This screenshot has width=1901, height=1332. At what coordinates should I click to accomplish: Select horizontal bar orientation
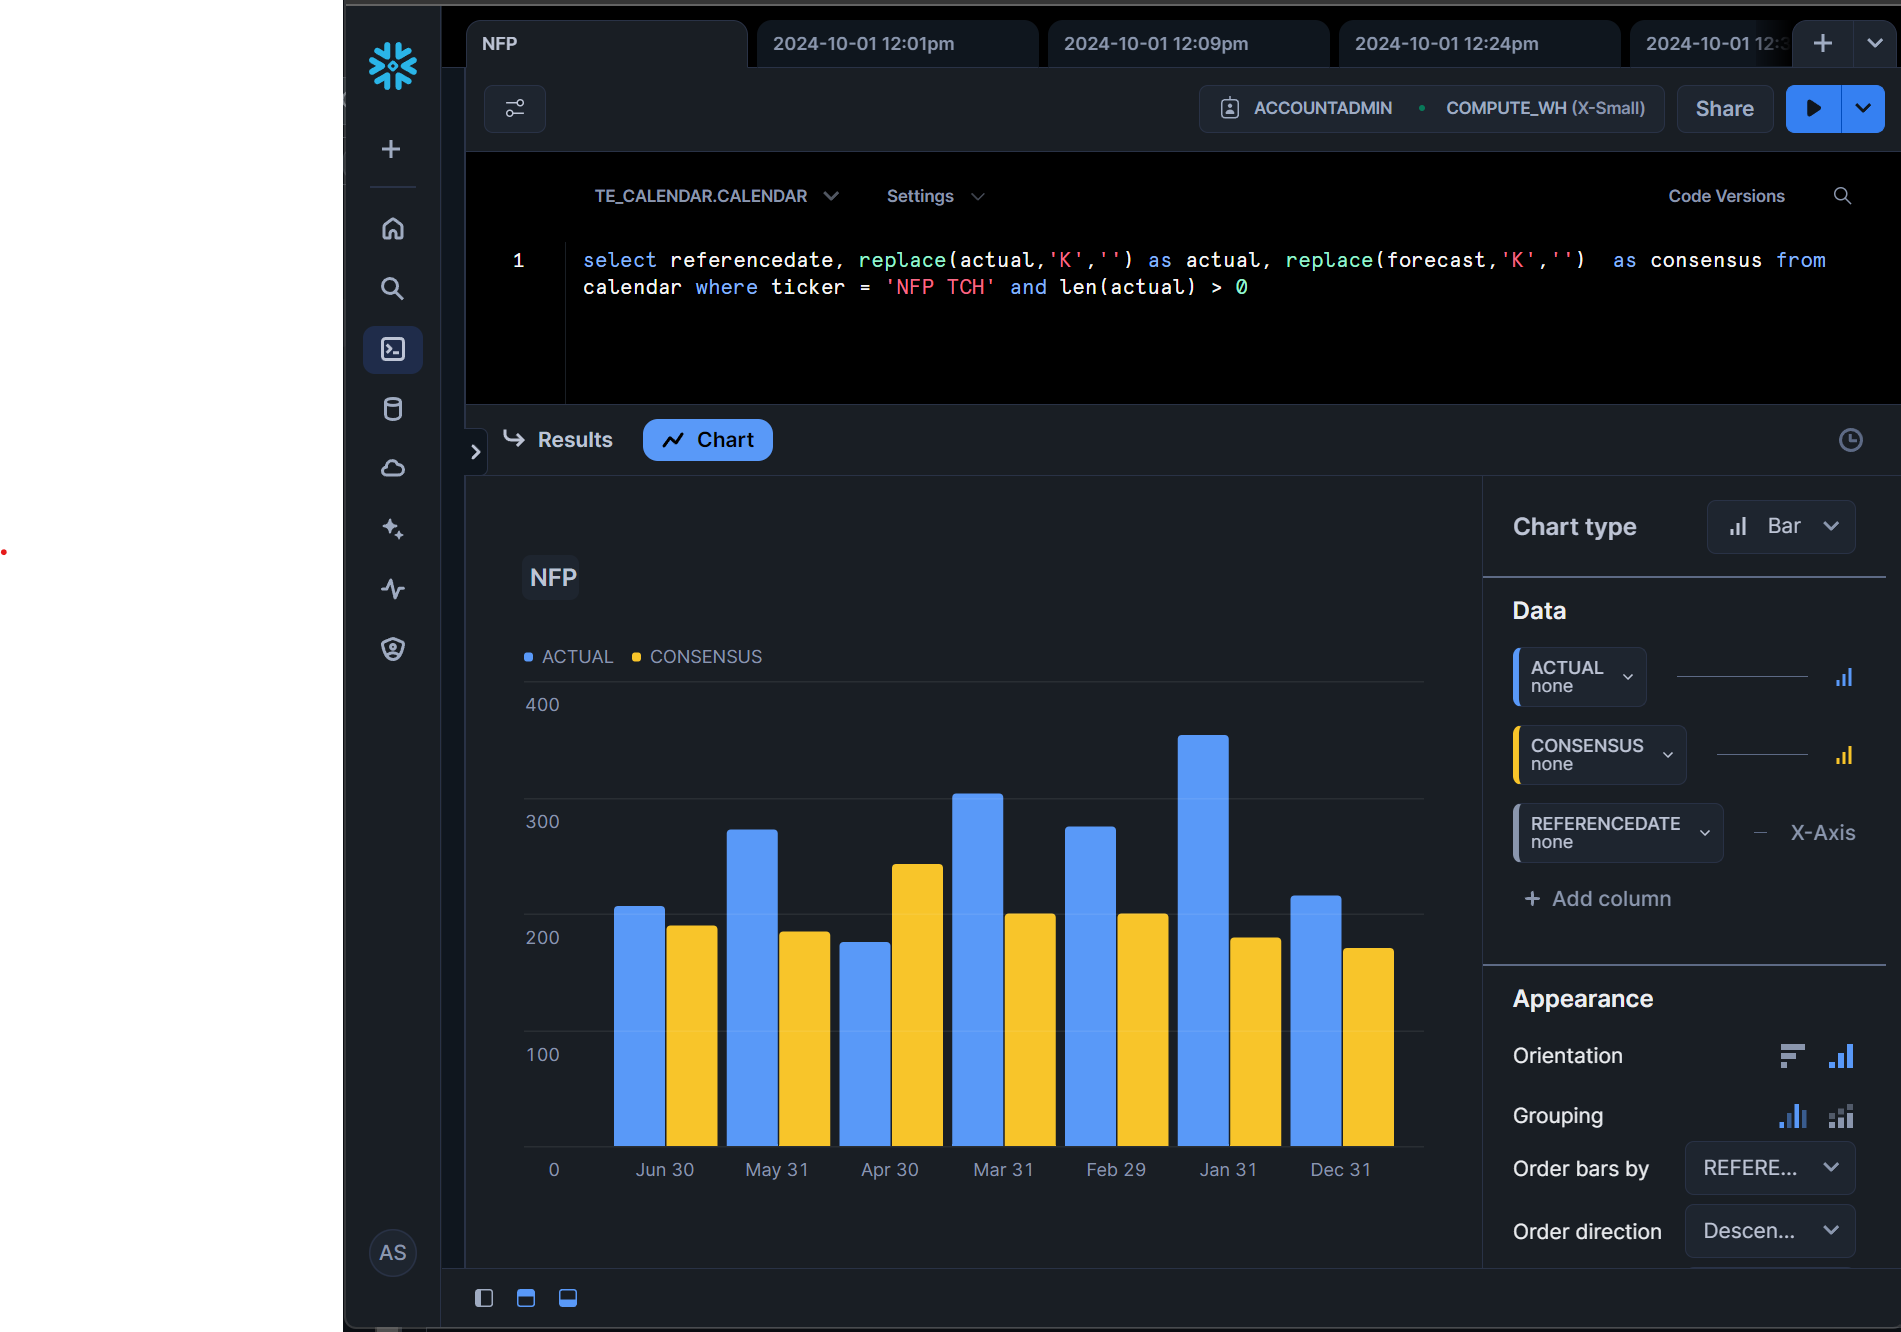point(1792,1056)
